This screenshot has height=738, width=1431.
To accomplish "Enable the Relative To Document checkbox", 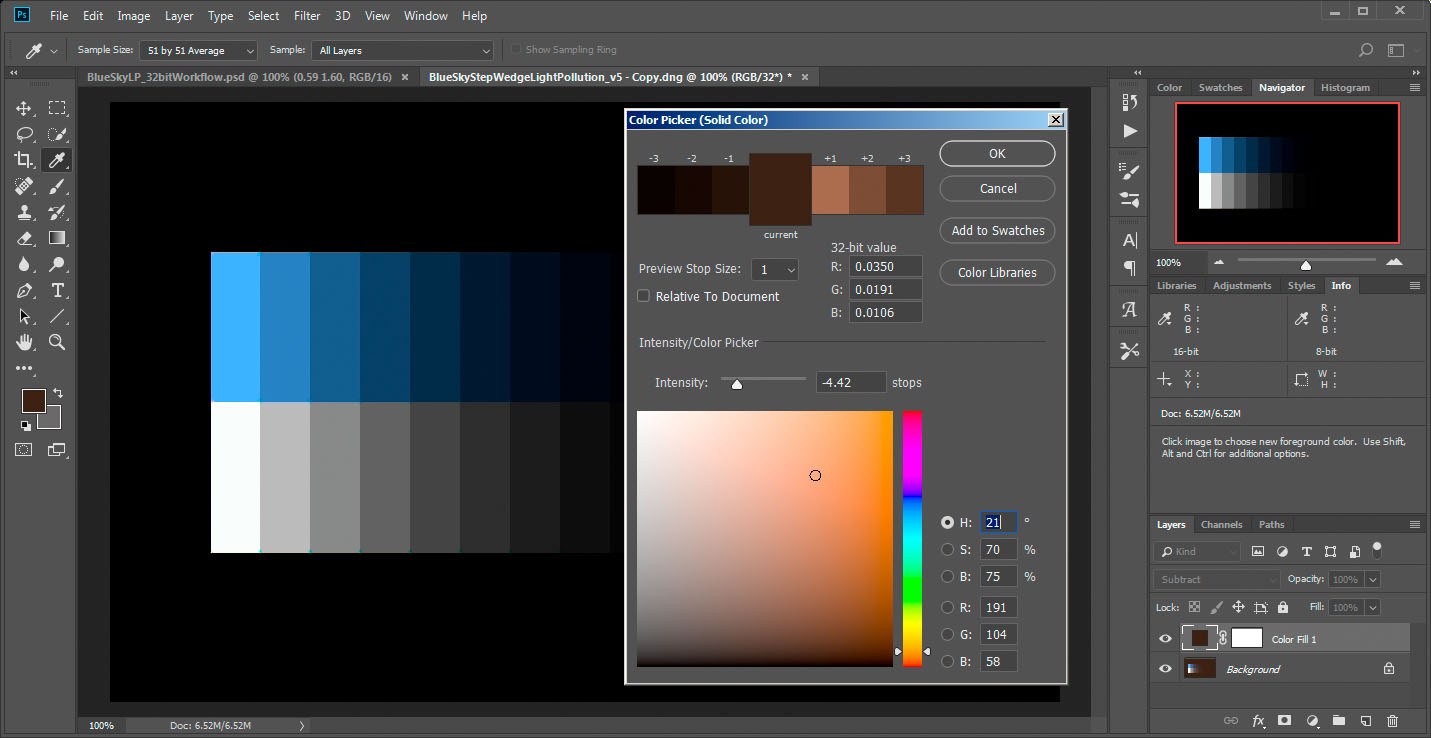I will click(645, 296).
